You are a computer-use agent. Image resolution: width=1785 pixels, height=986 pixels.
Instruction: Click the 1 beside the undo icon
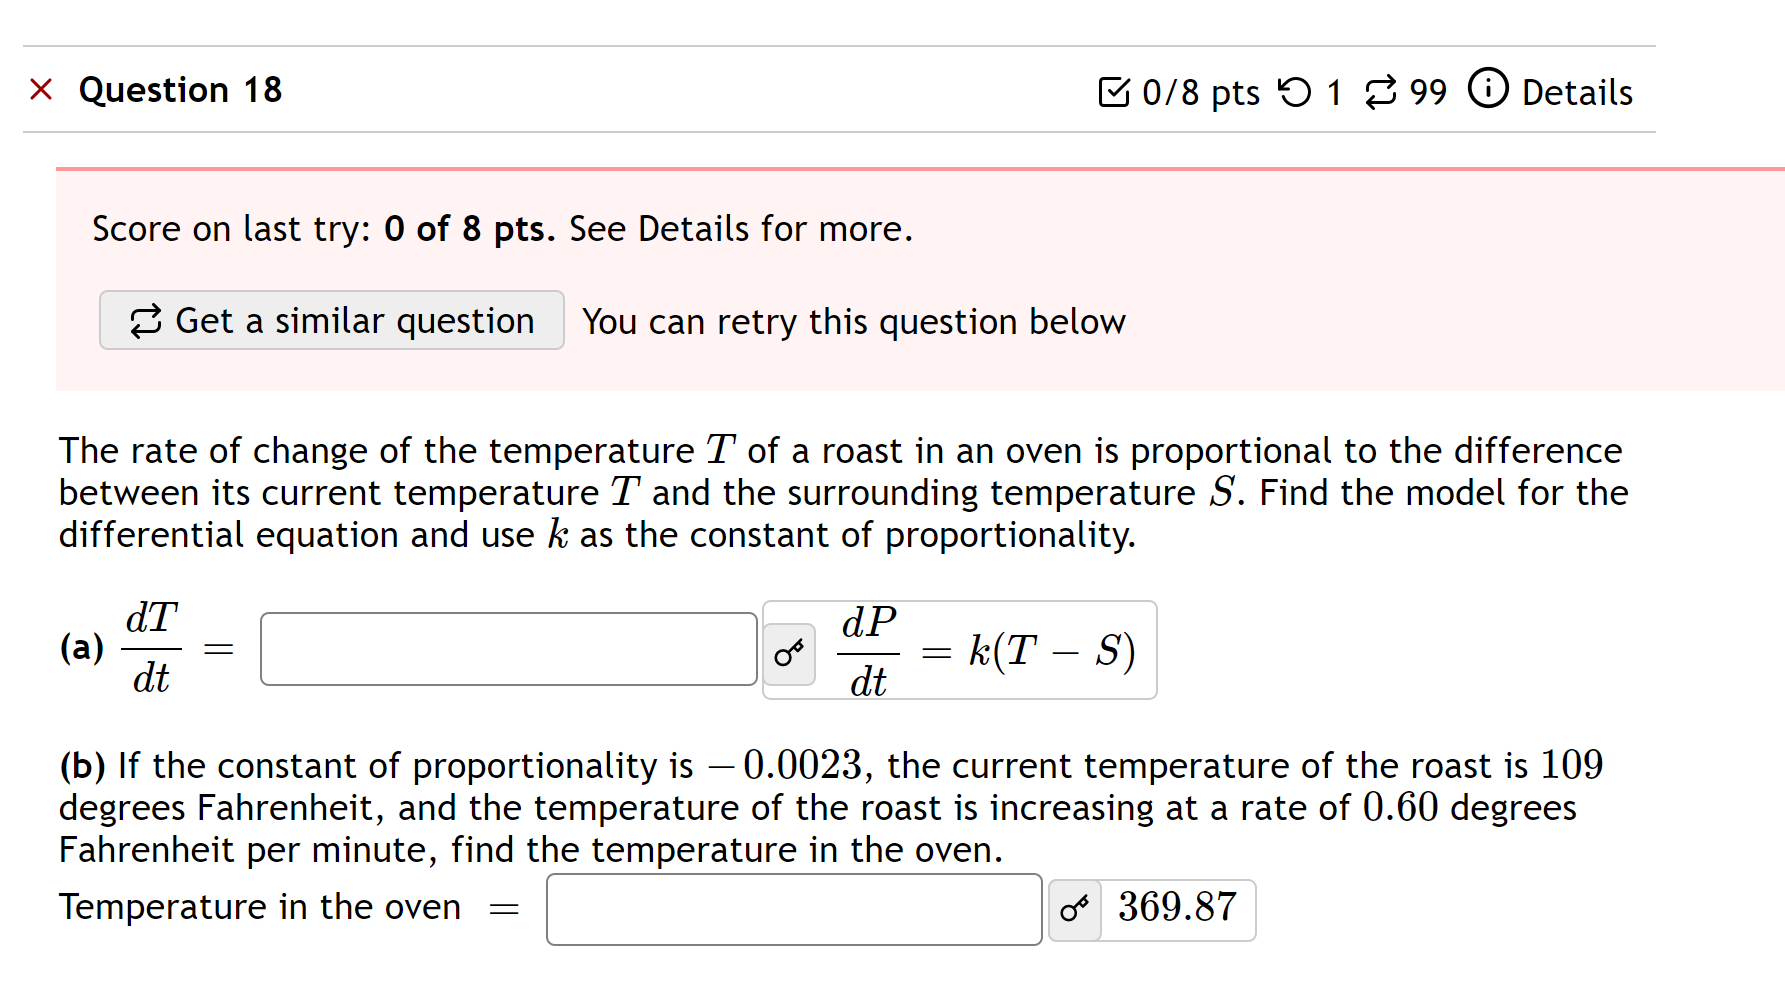1333,91
